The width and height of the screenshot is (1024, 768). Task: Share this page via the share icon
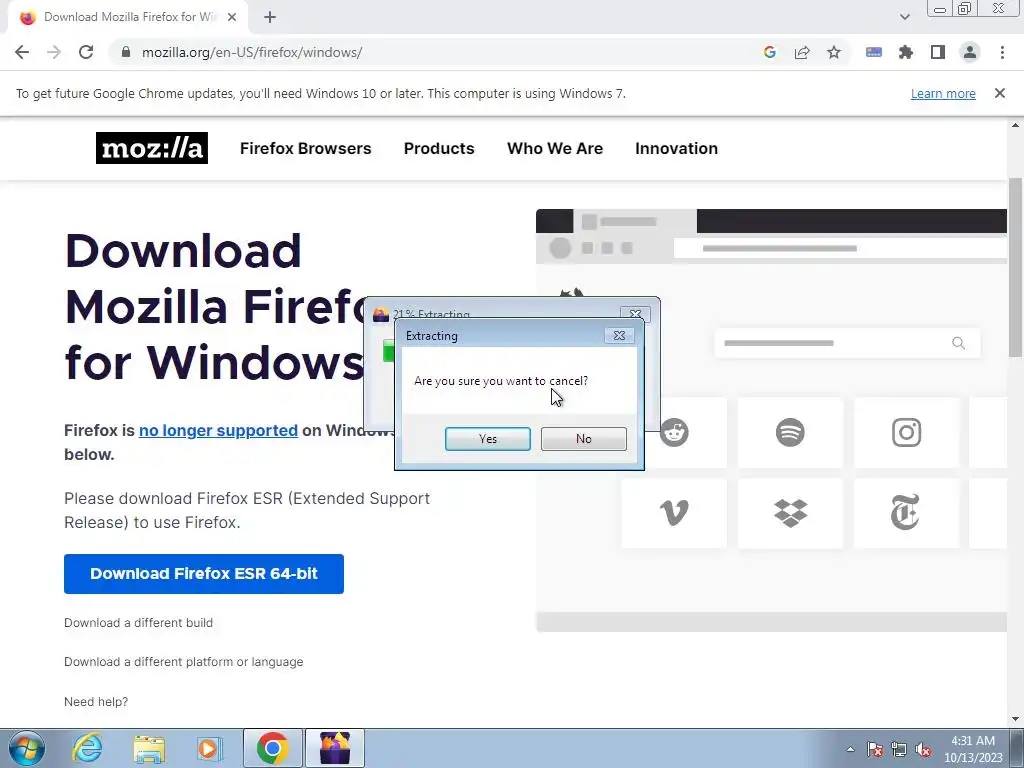coord(802,52)
